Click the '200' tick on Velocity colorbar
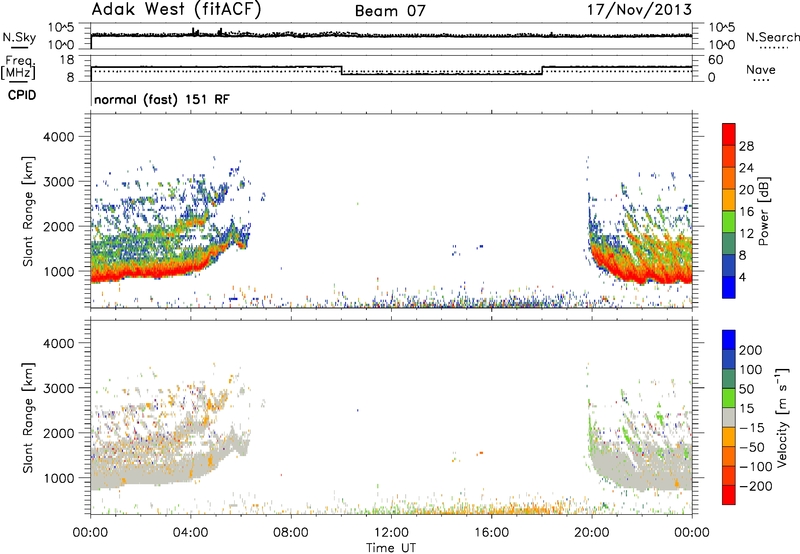The width and height of the screenshot is (800, 554). coord(751,350)
